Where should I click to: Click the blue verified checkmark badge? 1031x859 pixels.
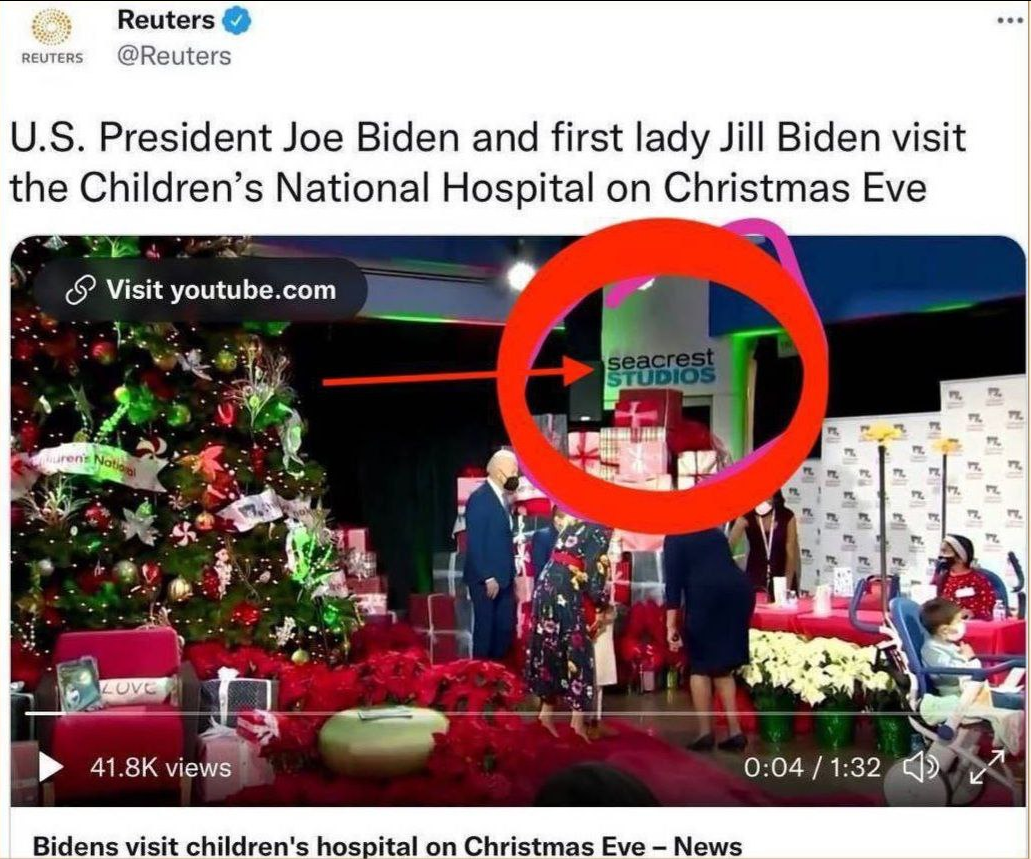click(237, 21)
